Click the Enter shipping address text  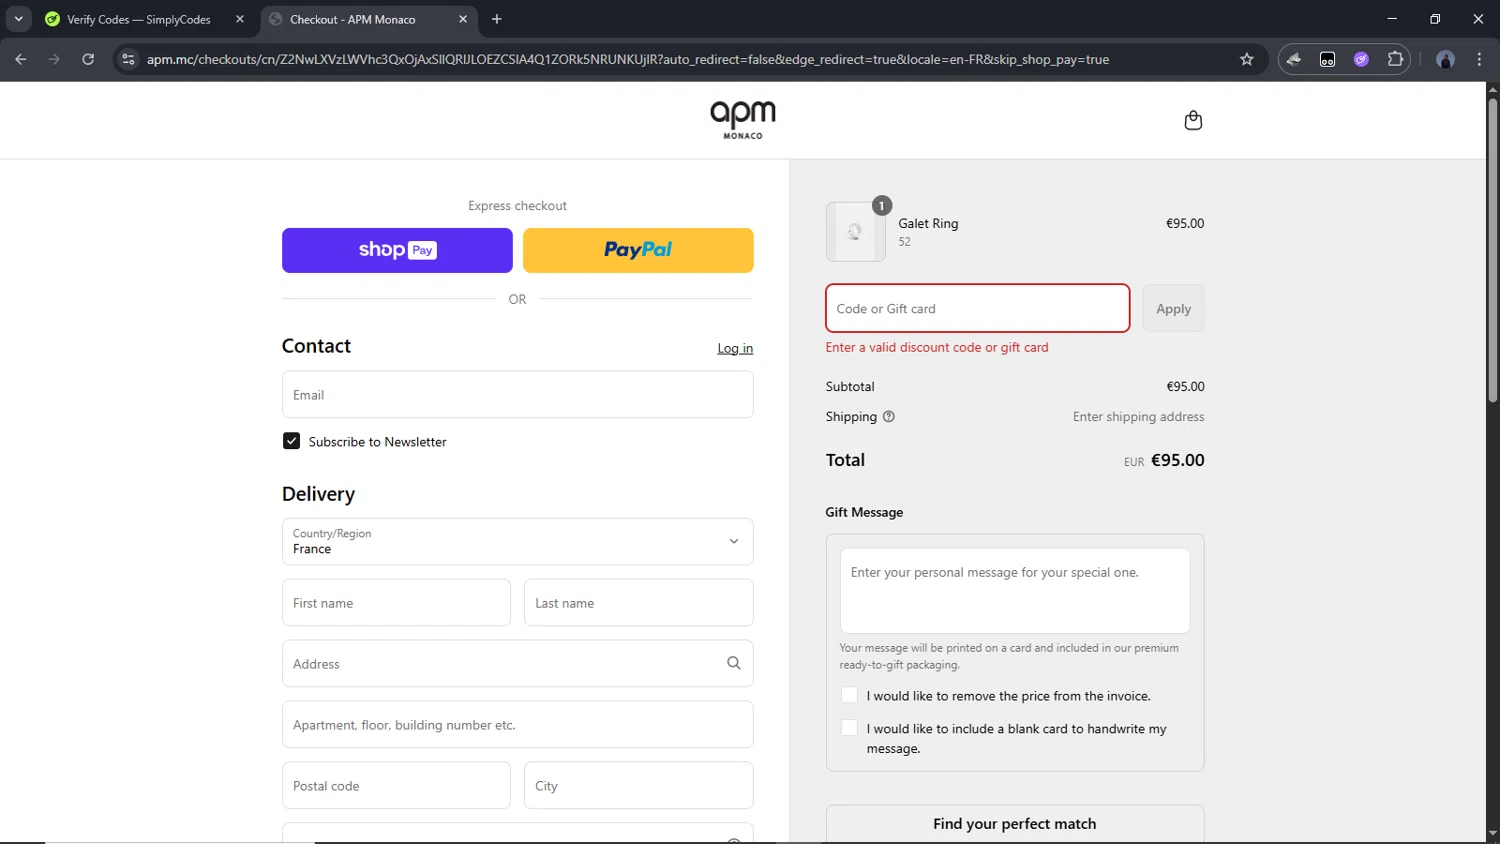[1138, 417]
